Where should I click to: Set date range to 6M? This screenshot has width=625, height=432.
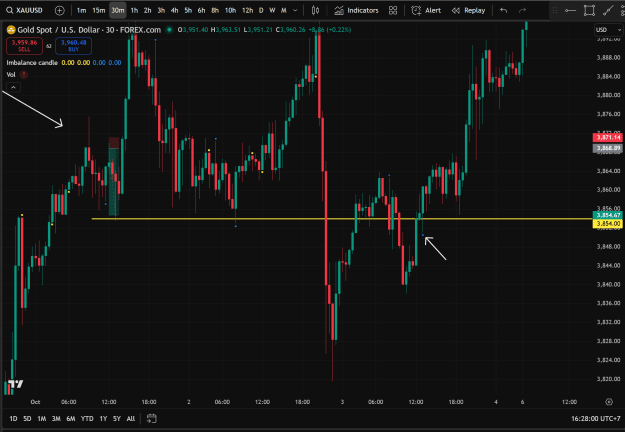point(71,418)
